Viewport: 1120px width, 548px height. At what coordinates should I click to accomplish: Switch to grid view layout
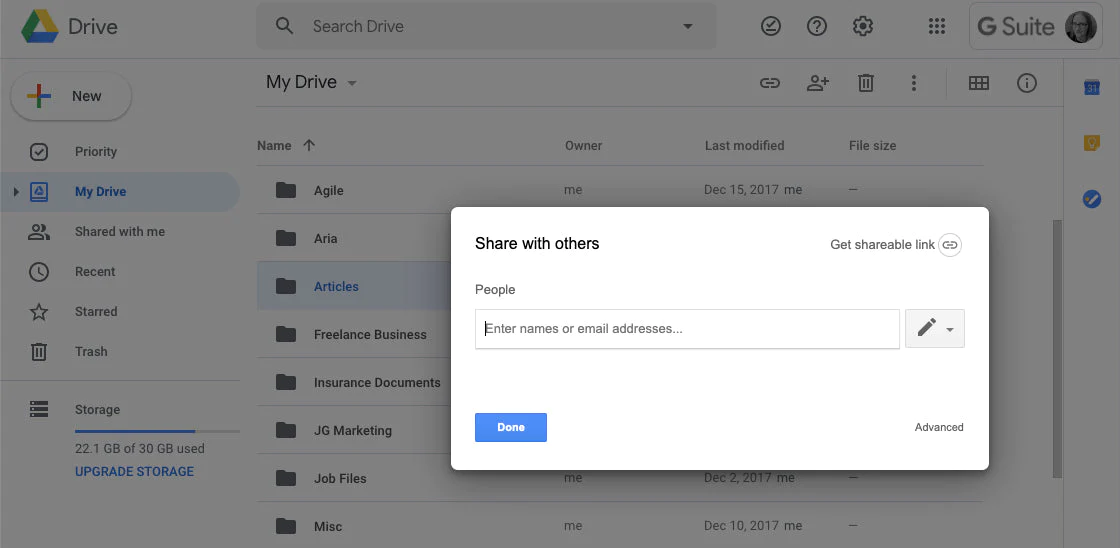[x=979, y=83]
